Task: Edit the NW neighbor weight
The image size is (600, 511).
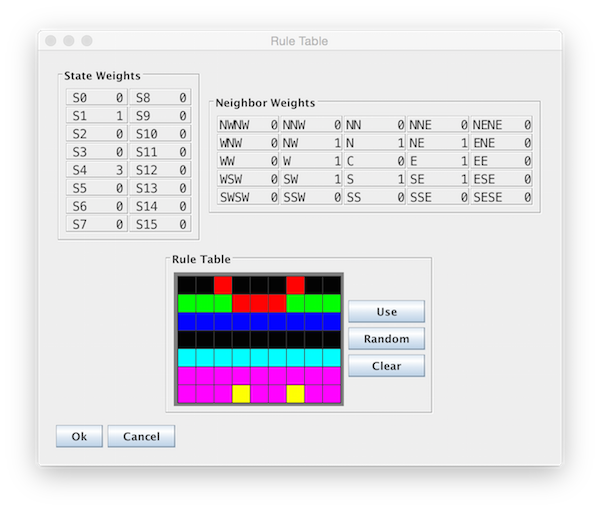Action: 311,143
